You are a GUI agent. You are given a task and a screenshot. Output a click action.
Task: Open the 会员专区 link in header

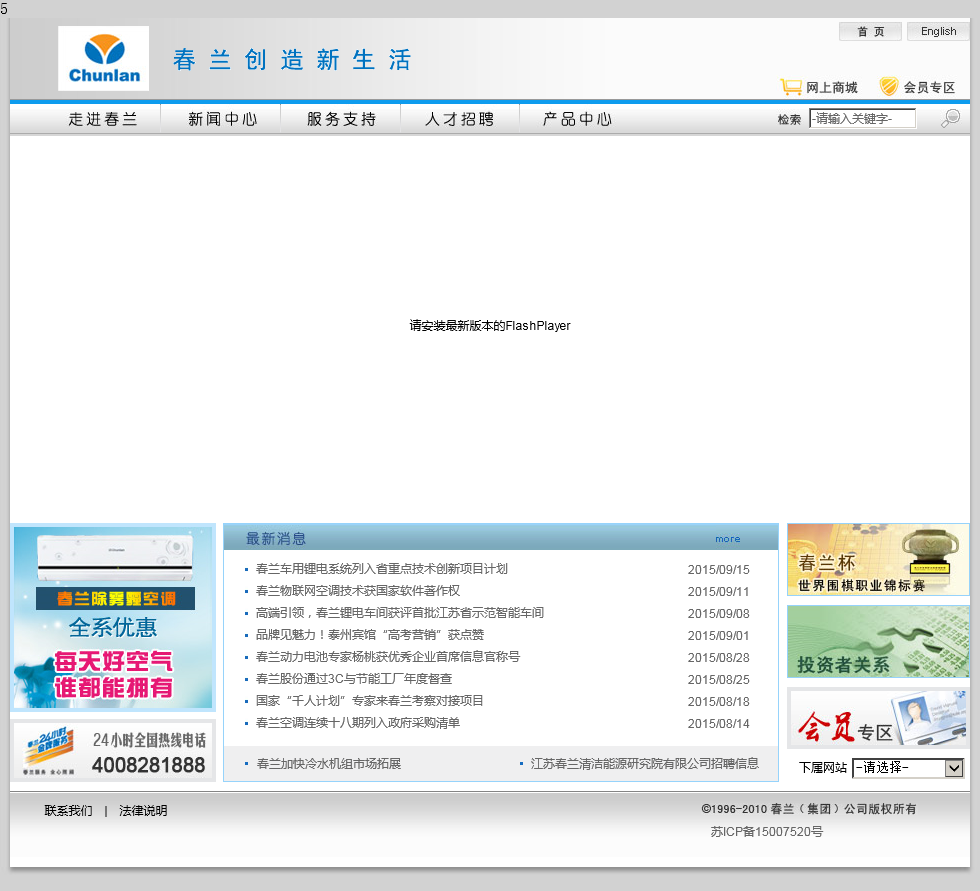click(x=929, y=87)
